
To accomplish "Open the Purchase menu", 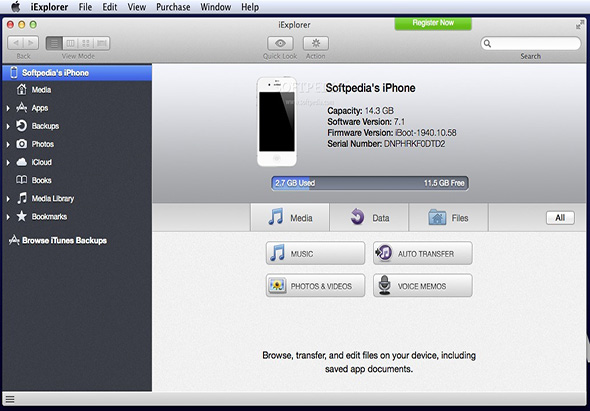I will tap(173, 7).
